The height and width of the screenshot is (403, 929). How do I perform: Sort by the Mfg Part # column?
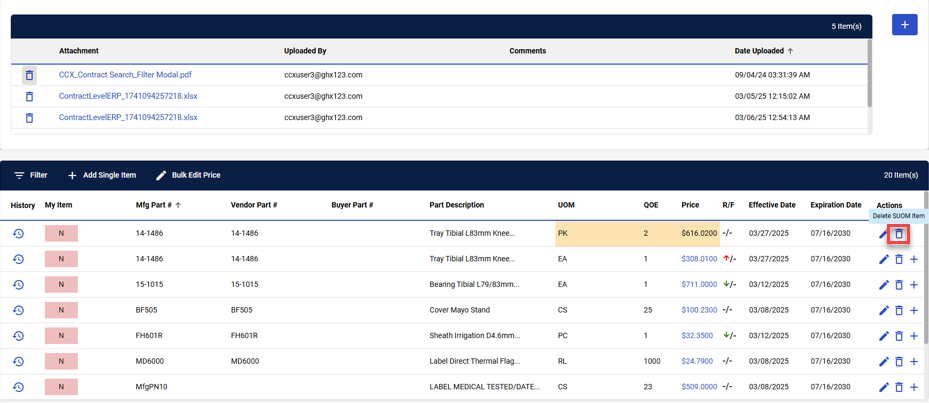(157, 205)
